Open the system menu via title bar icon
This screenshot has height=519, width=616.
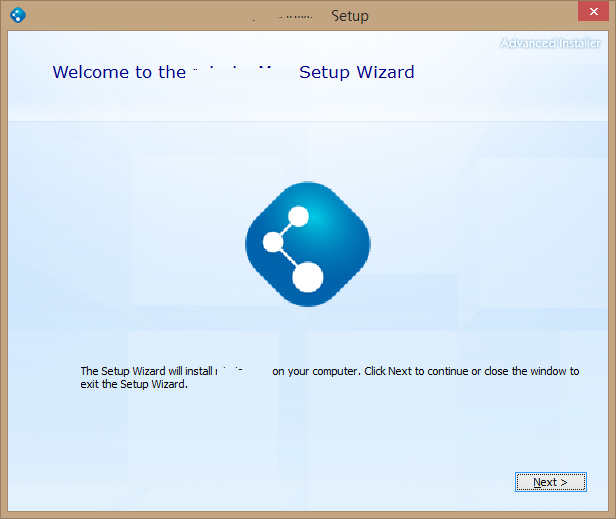(x=17, y=15)
